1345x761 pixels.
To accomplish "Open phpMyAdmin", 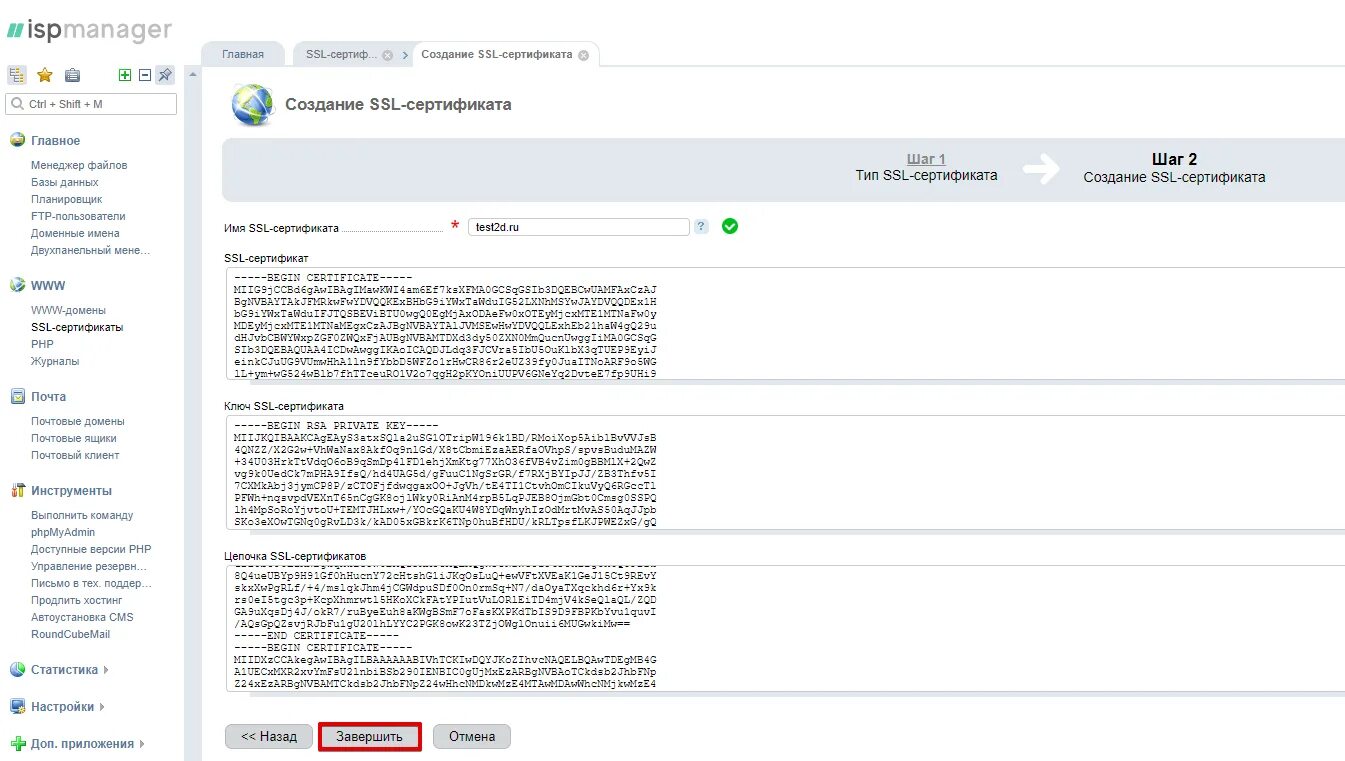I will tap(63, 532).
